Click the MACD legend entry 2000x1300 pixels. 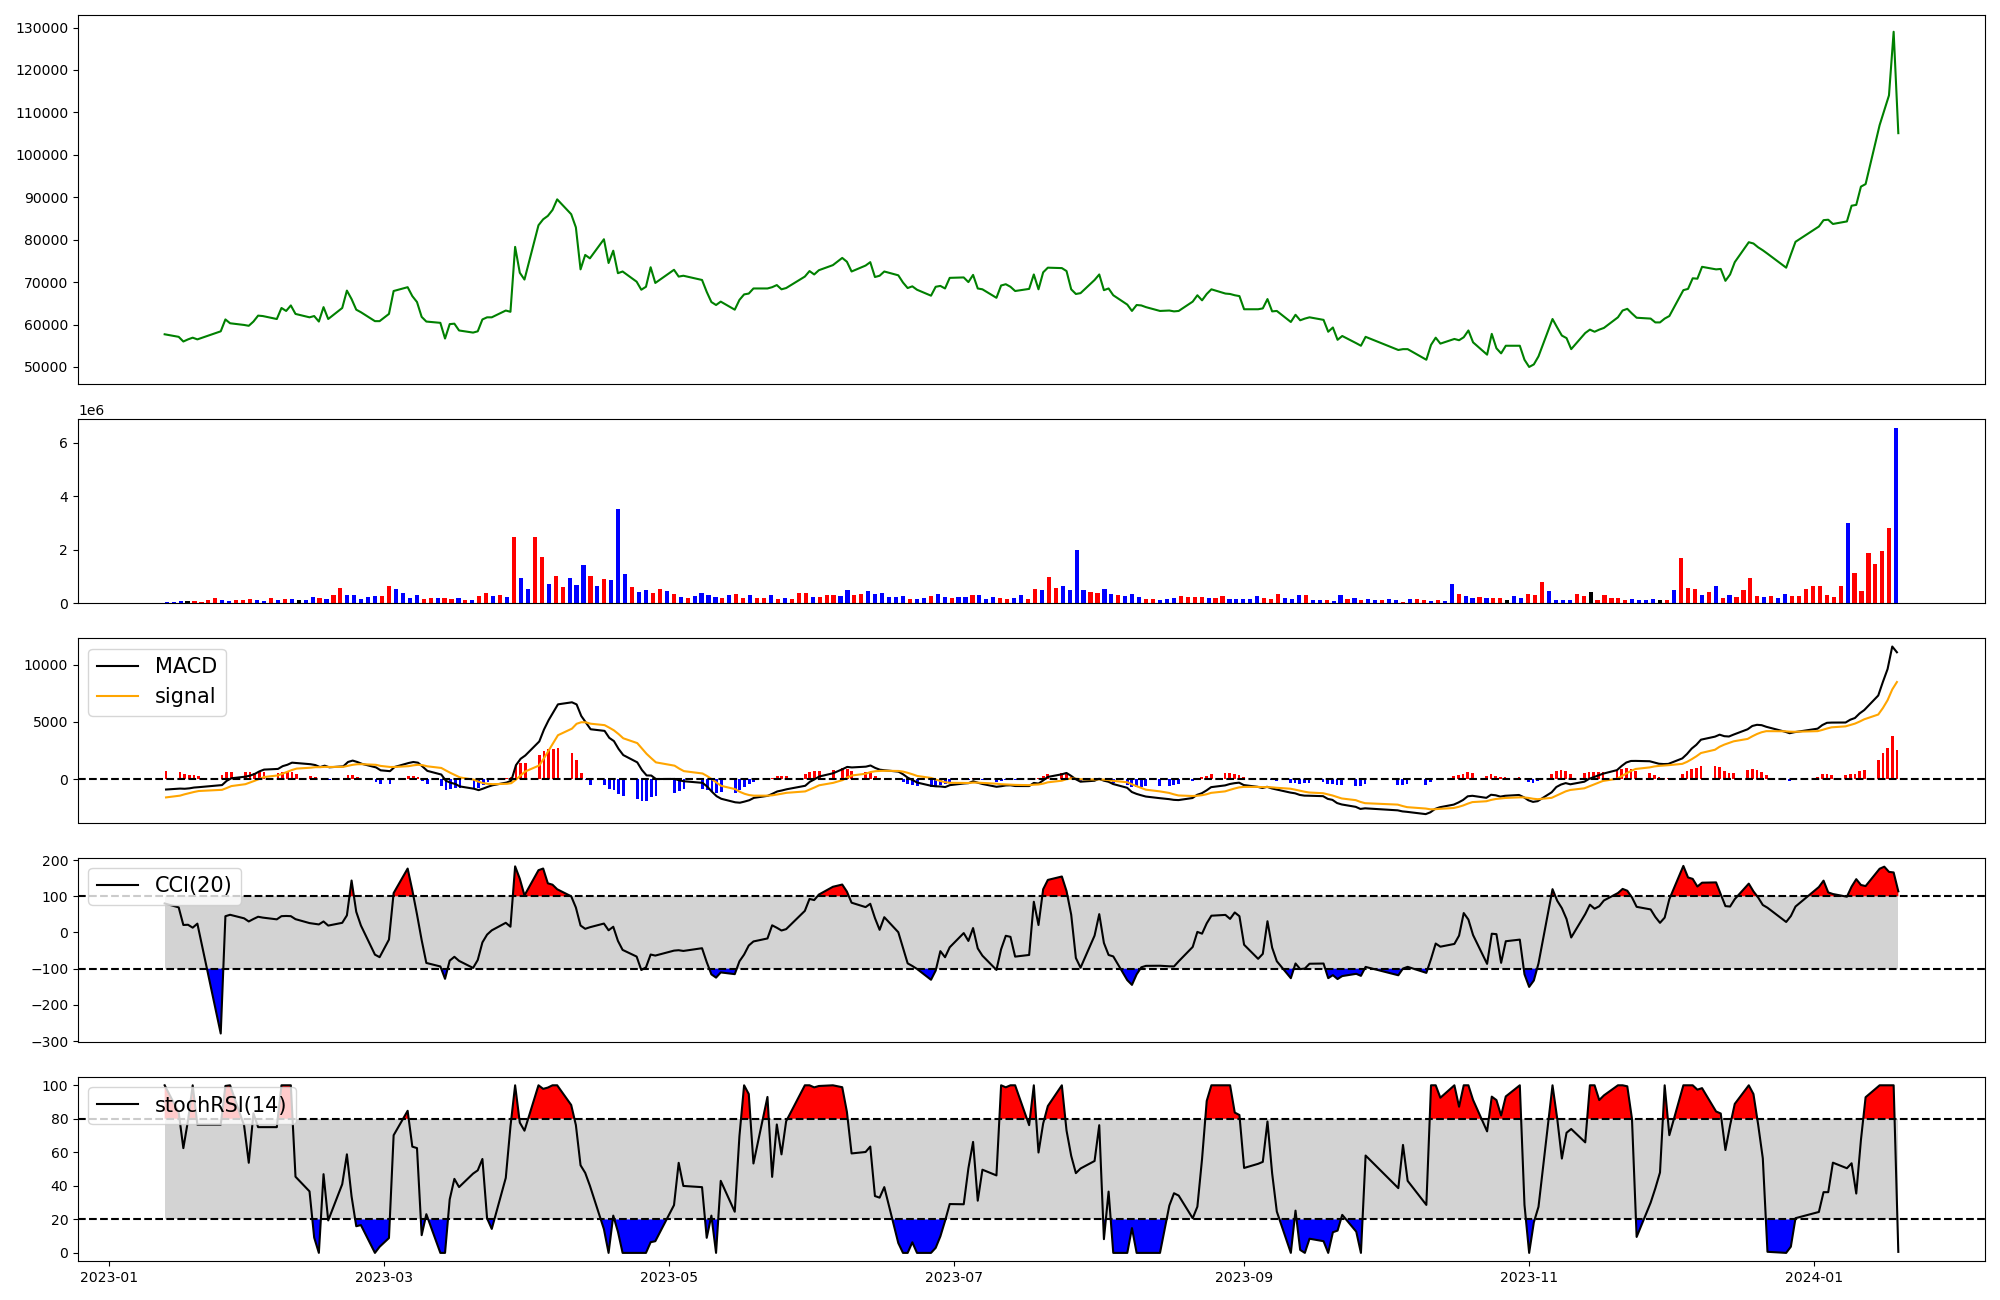click(156, 666)
